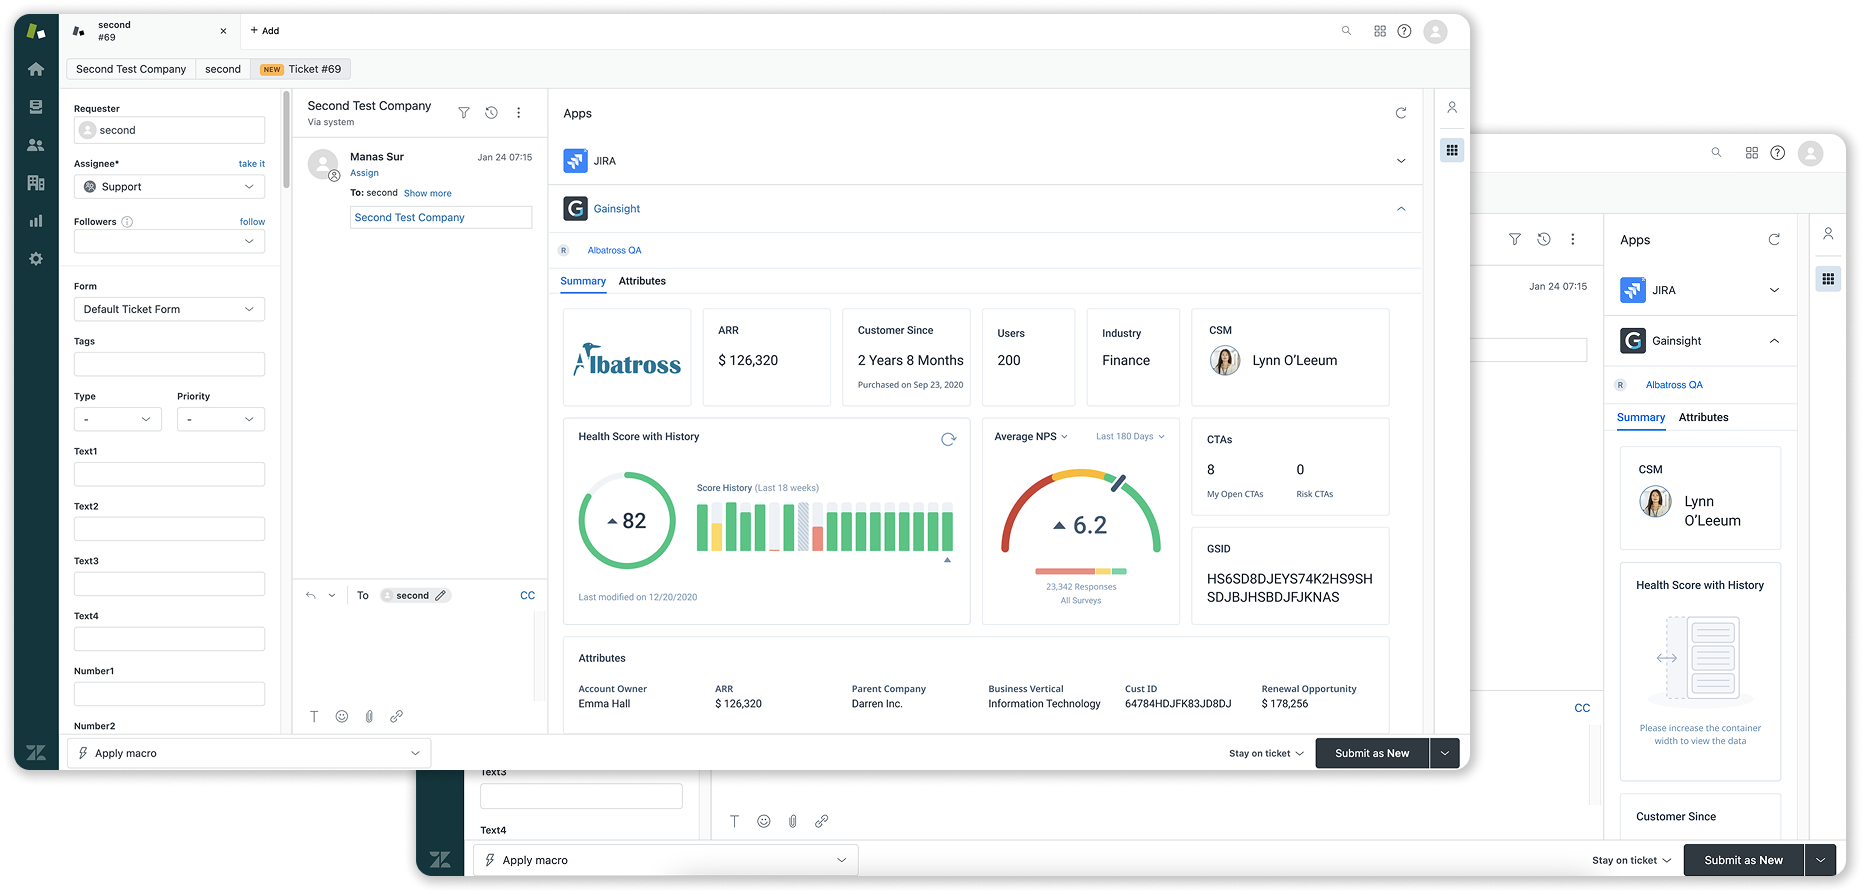This screenshot has width=1864, height=894.
Task: Click the search icon in back window
Action: [x=1716, y=153]
